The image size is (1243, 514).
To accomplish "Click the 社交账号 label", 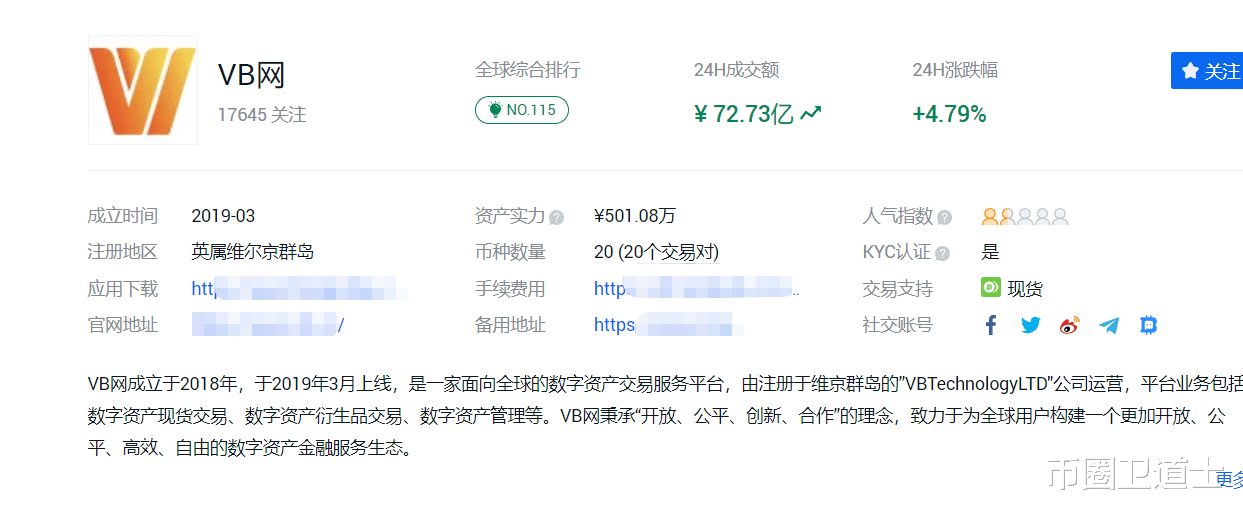I will click(897, 325).
